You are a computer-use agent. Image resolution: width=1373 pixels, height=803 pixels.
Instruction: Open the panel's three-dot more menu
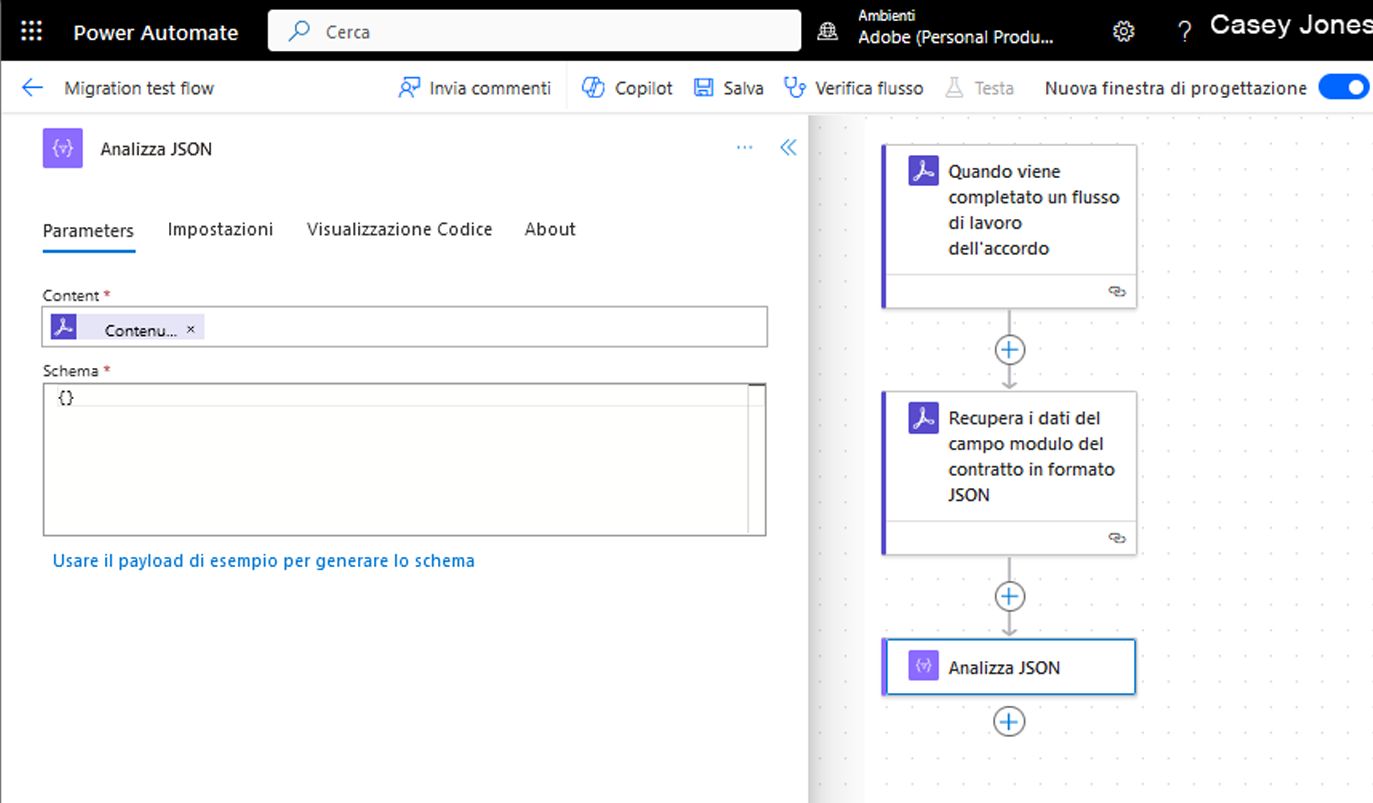point(744,148)
